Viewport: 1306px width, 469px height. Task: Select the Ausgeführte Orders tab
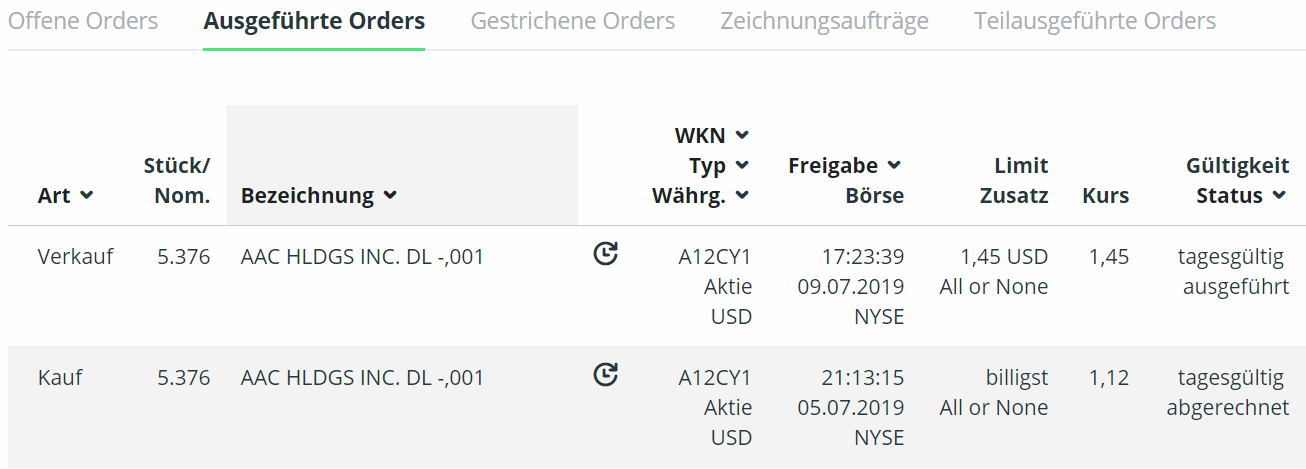pos(314,21)
